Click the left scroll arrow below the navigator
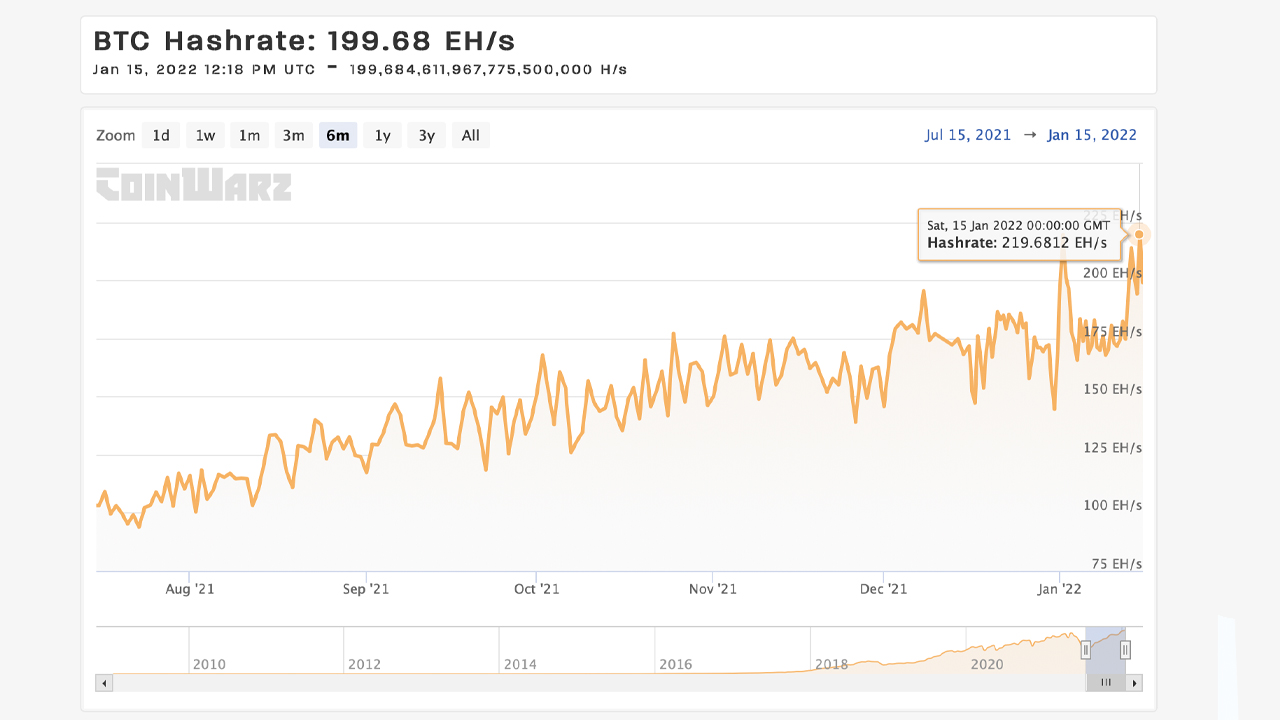The height and width of the screenshot is (720, 1280). (x=103, y=682)
